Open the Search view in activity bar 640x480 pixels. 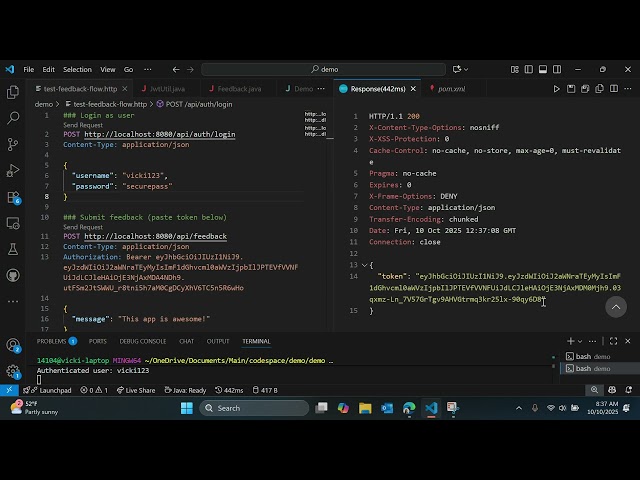click(13, 118)
